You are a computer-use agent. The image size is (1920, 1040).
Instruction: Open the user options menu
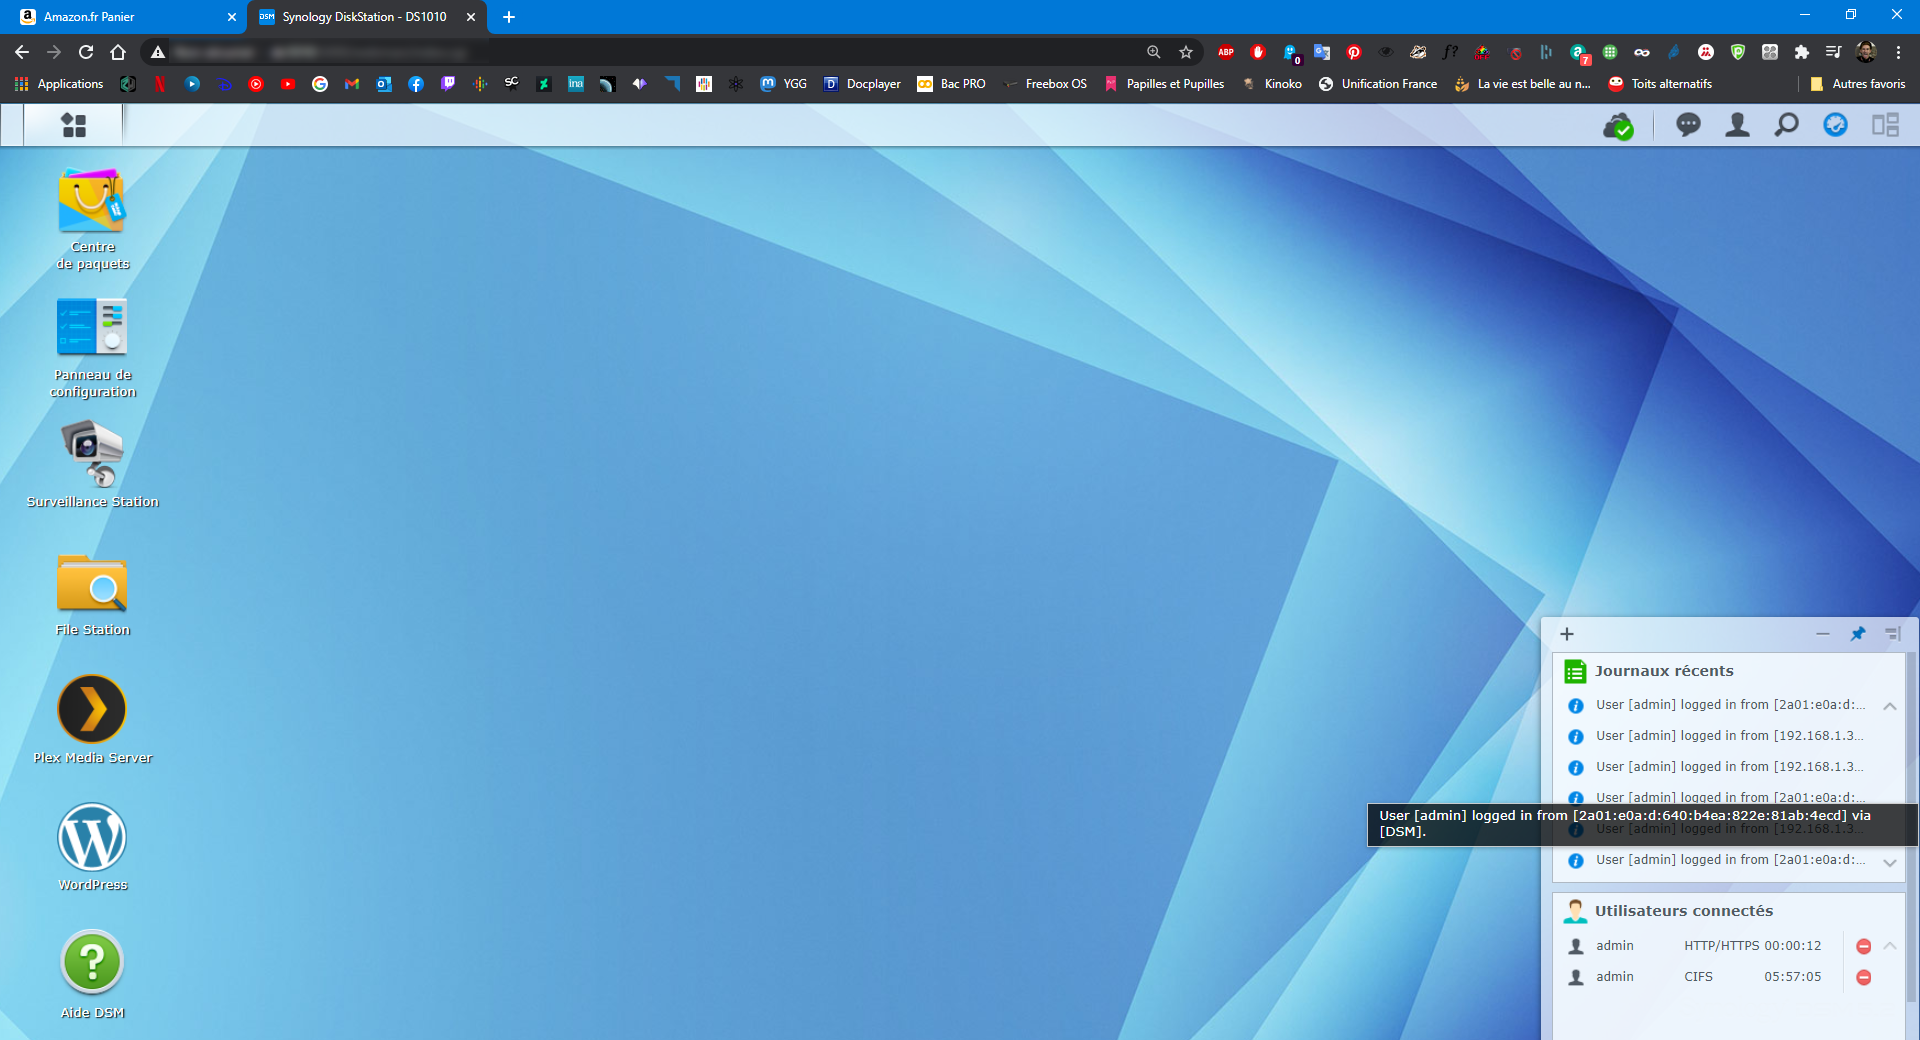pos(1737,125)
